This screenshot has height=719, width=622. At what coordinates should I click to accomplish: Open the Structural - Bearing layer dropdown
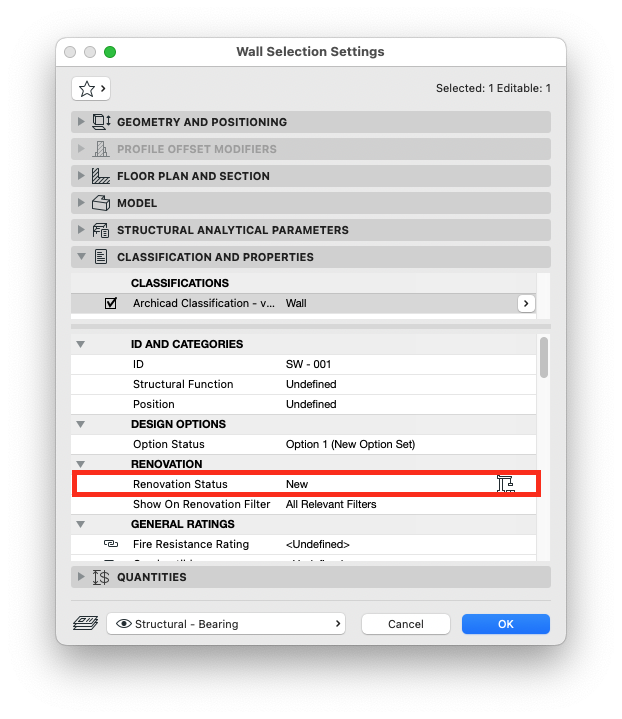coord(226,624)
